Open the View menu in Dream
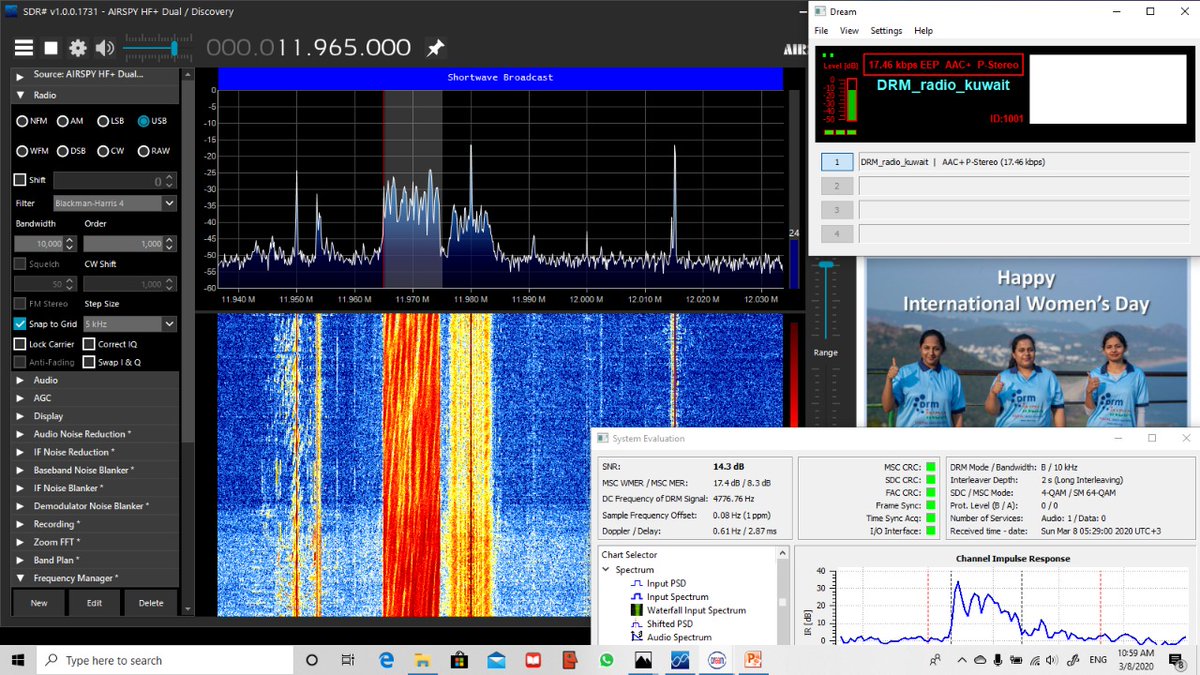 [849, 31]
